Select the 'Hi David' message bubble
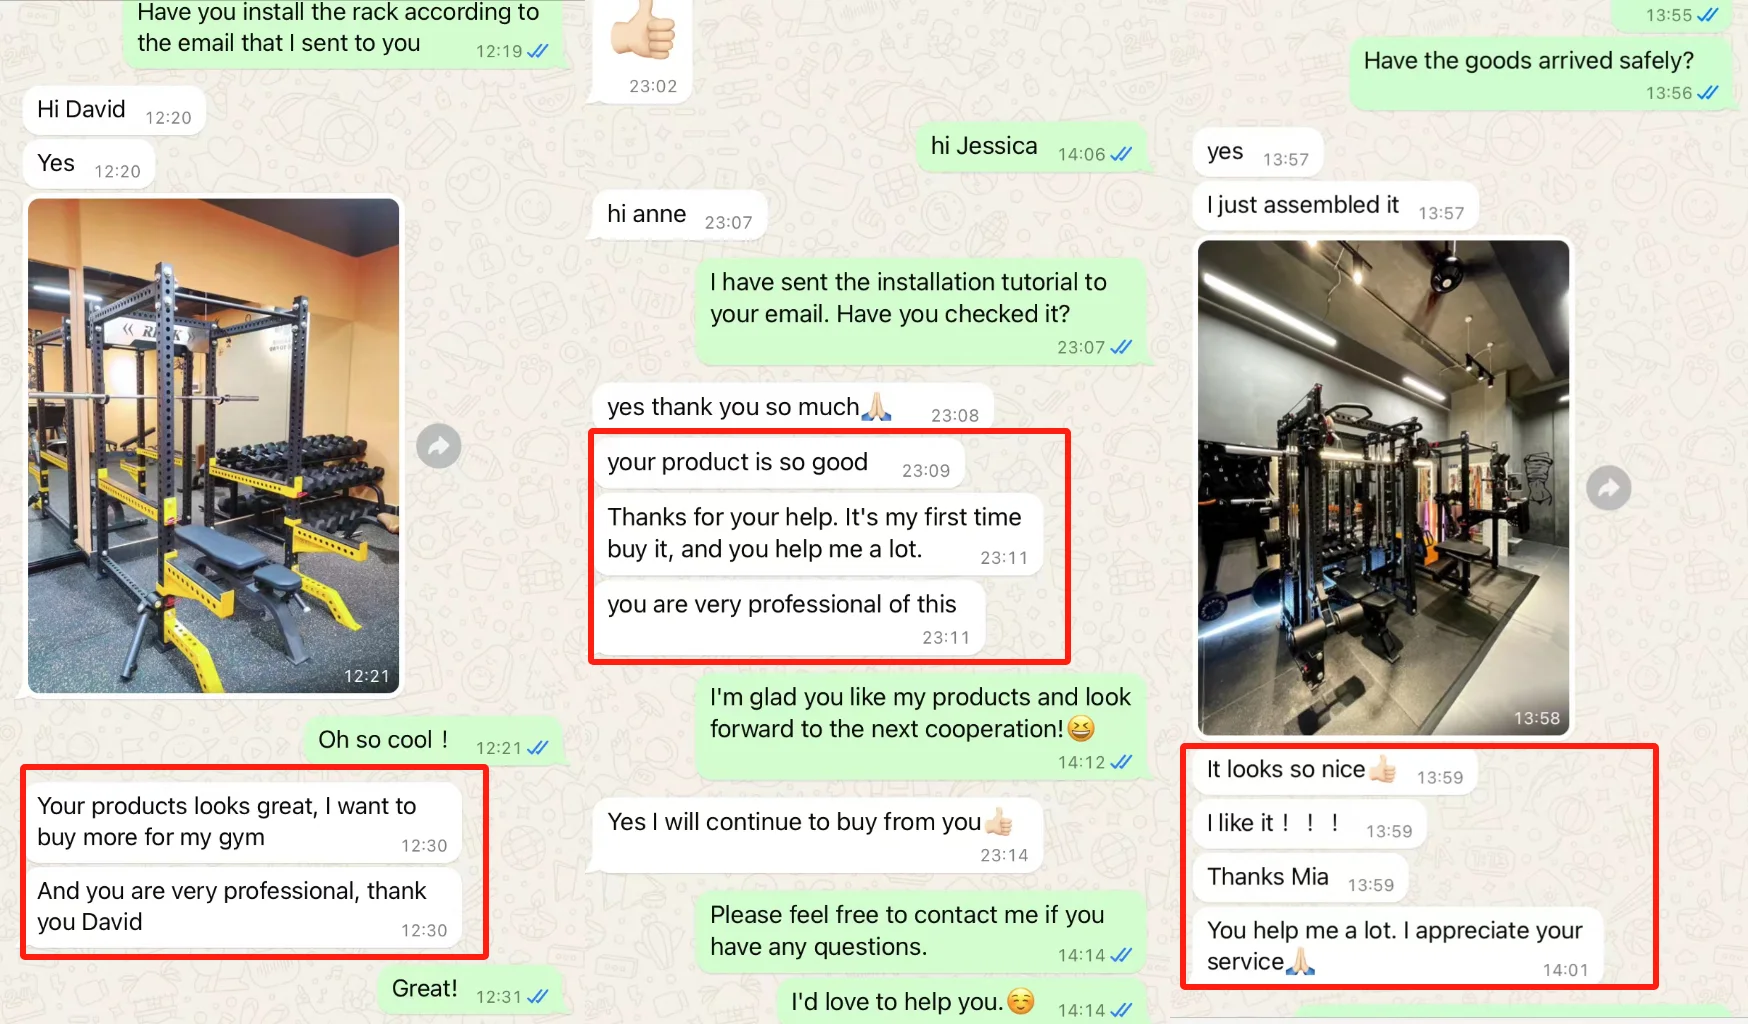Screen dimensions: 1748x1024 tap(114, 110)
